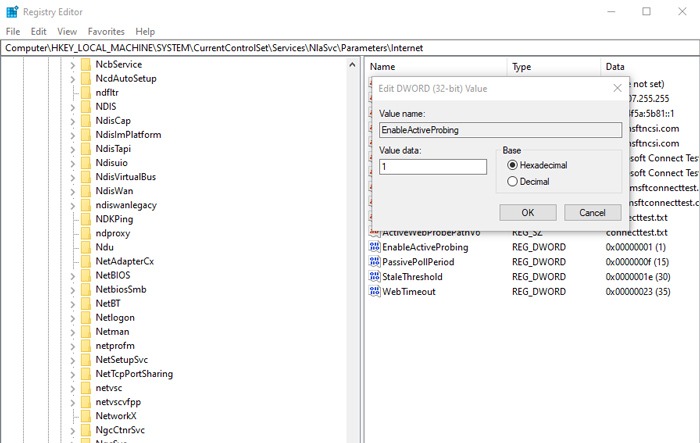Click the Registry Editor app icon in title bar

tap(12, 12)
